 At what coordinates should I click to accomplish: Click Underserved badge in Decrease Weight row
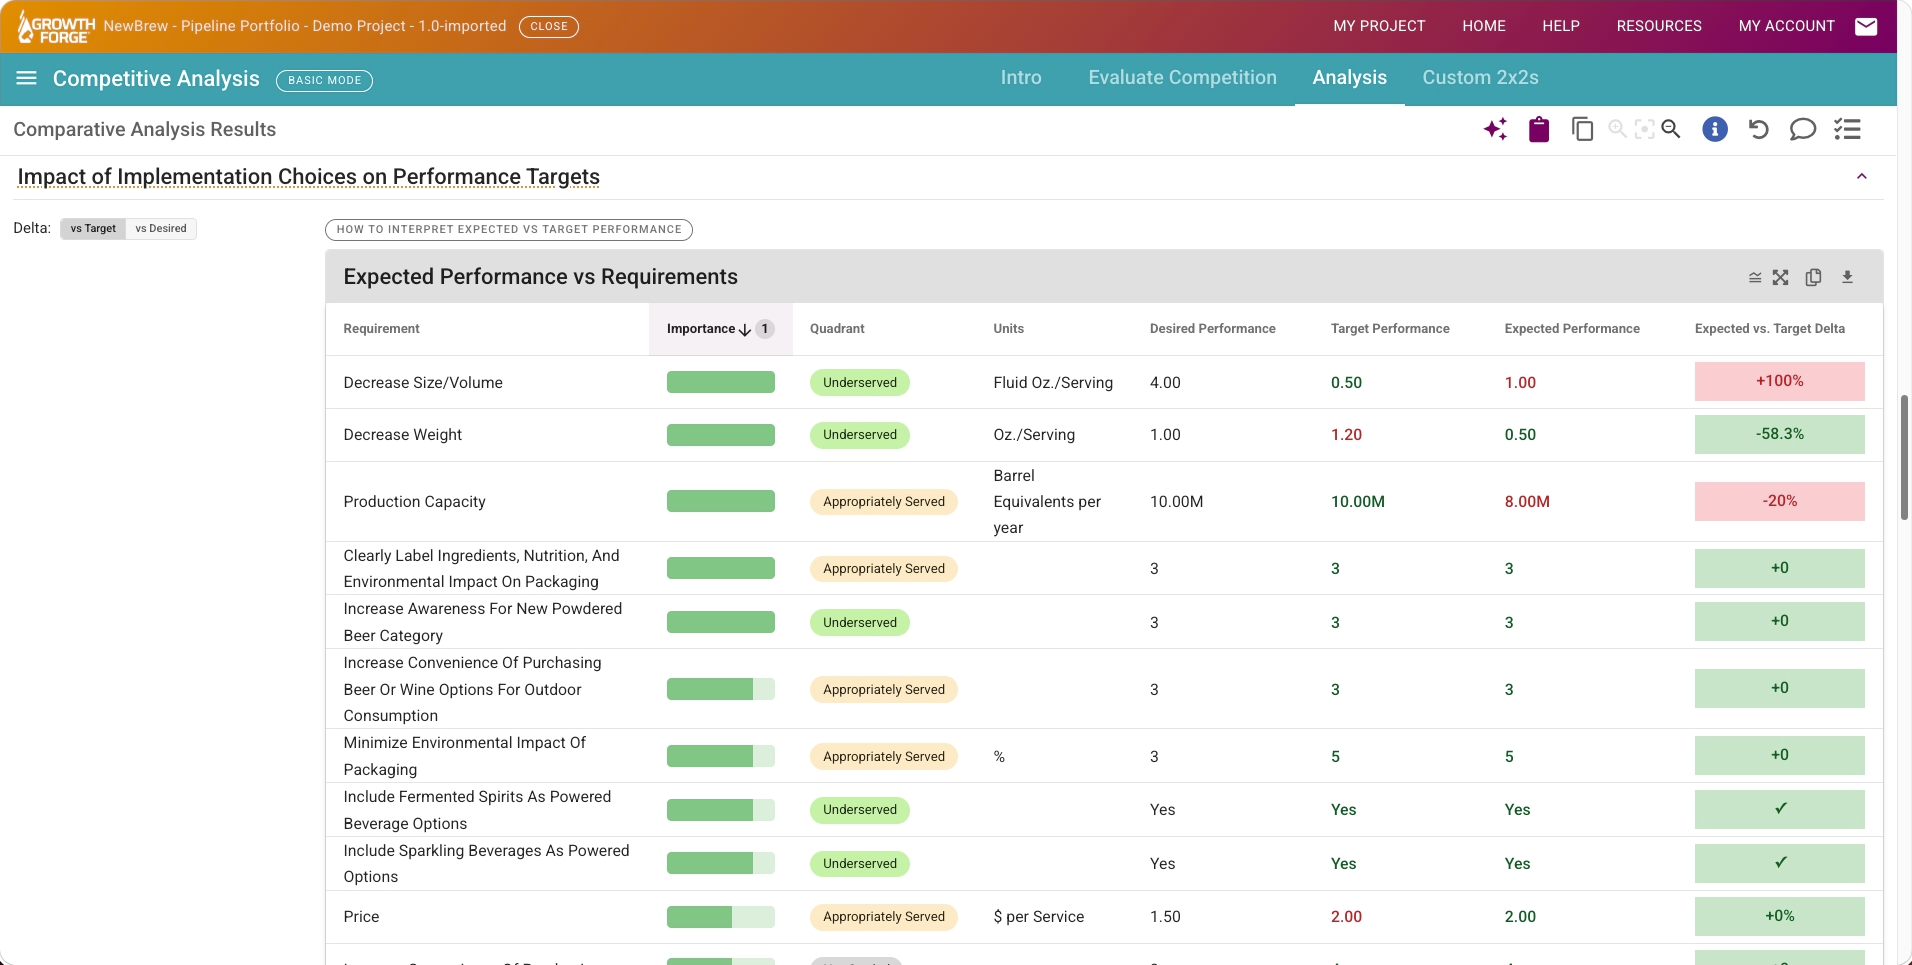tap(860, 435)
